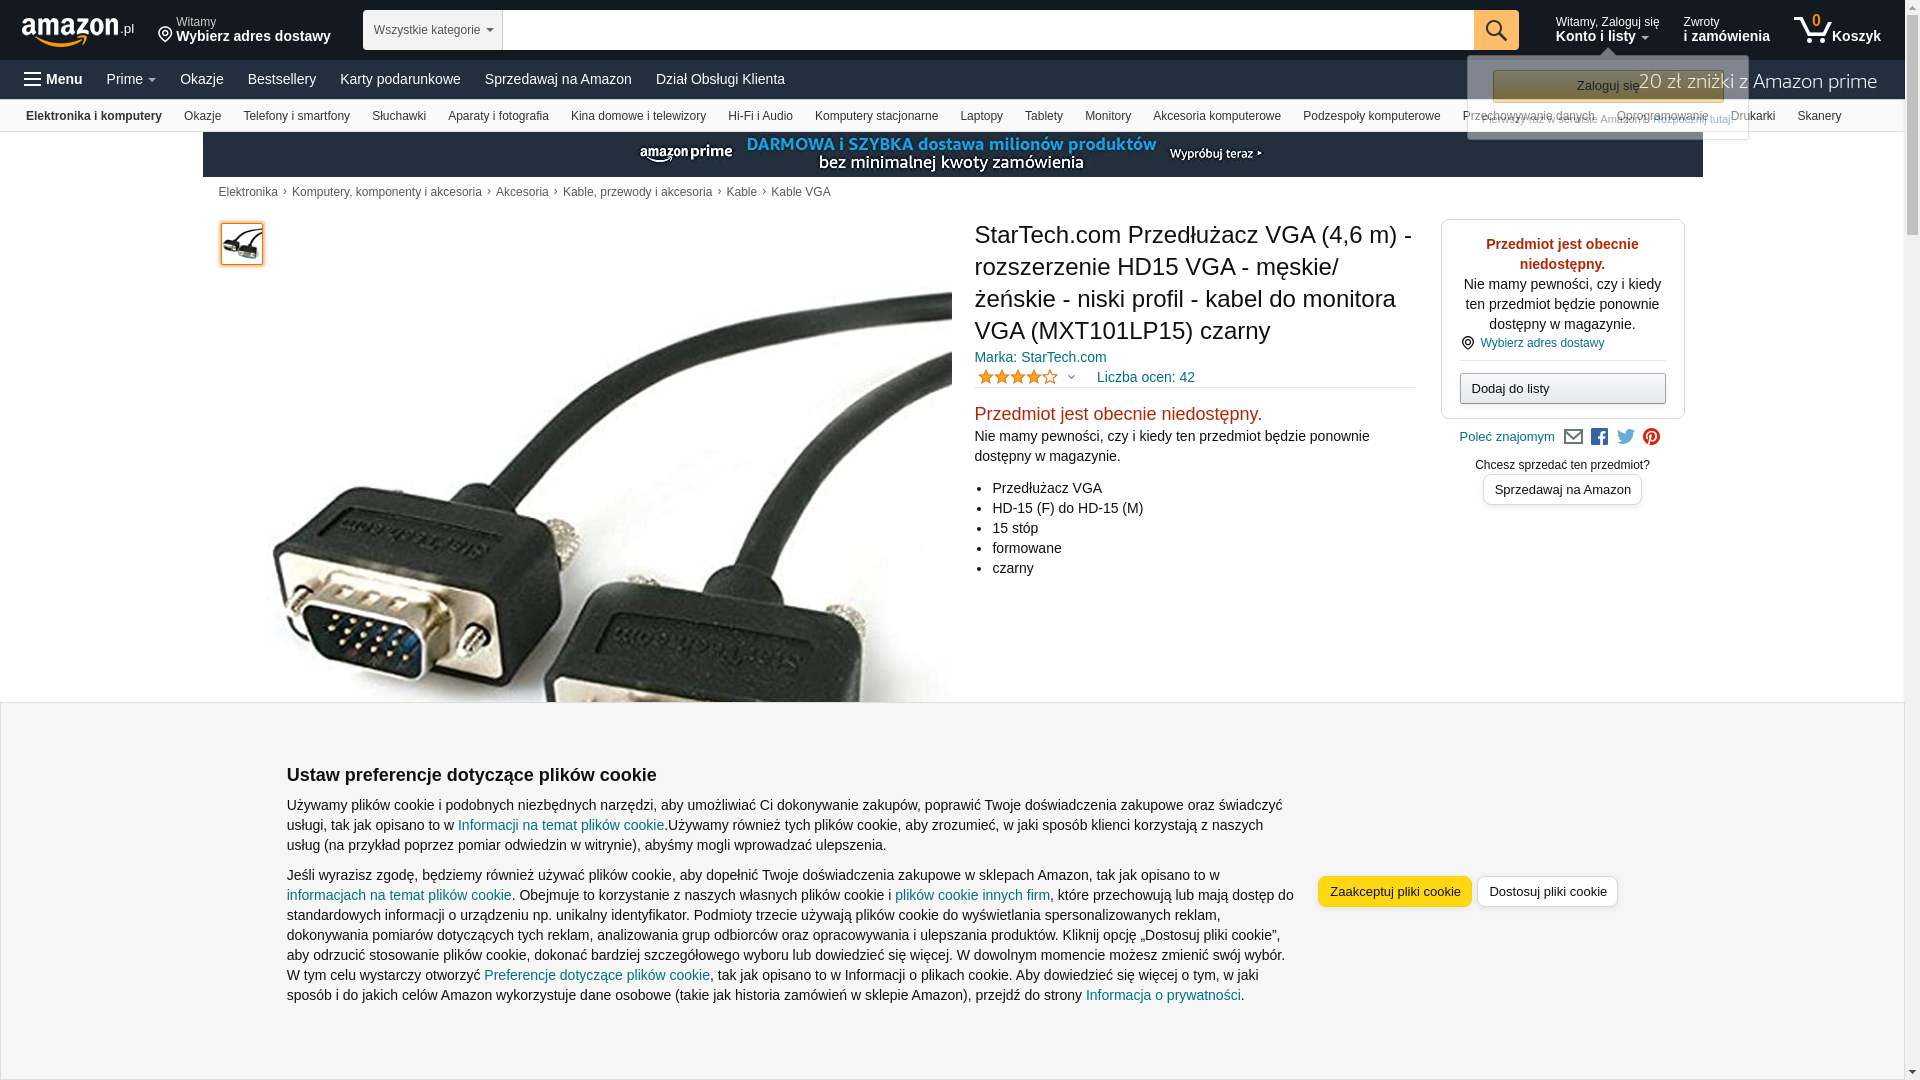Image resolution: width=1920 pixels, height=1080 pixels.
Task: Click the magnifier search button
Action: (x=1496, y=30)
